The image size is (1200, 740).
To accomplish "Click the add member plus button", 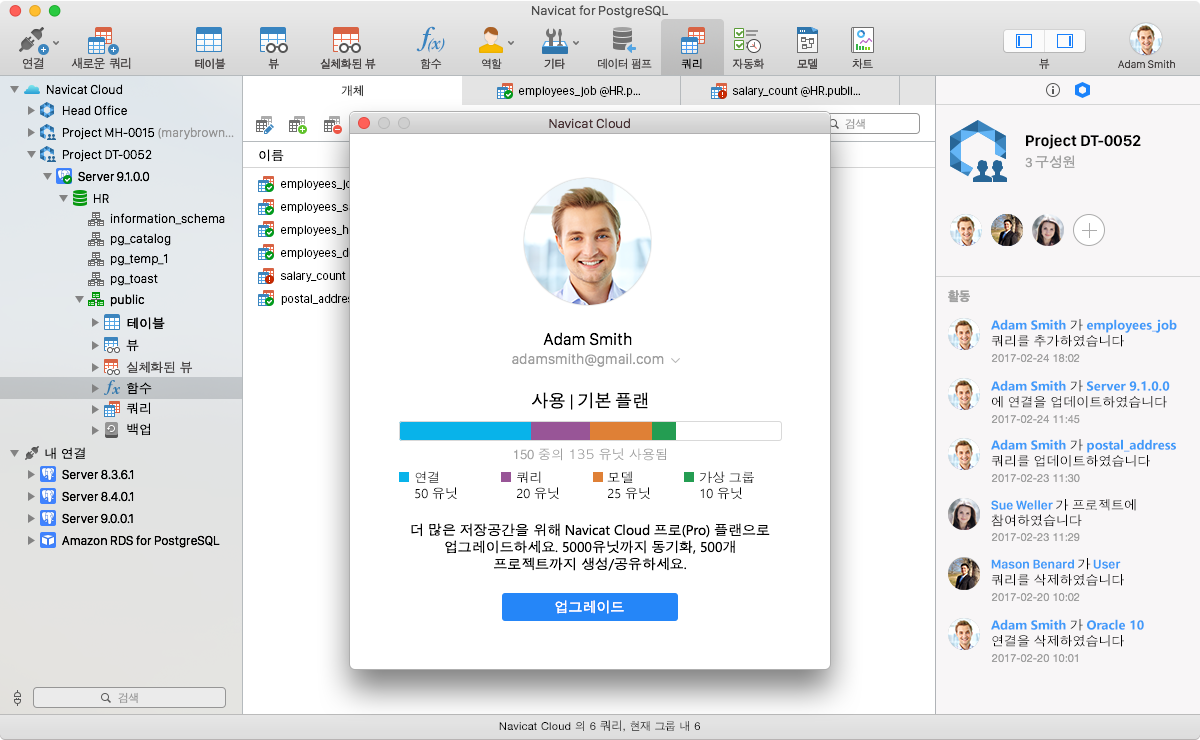I will click(x=1088, y=229).
